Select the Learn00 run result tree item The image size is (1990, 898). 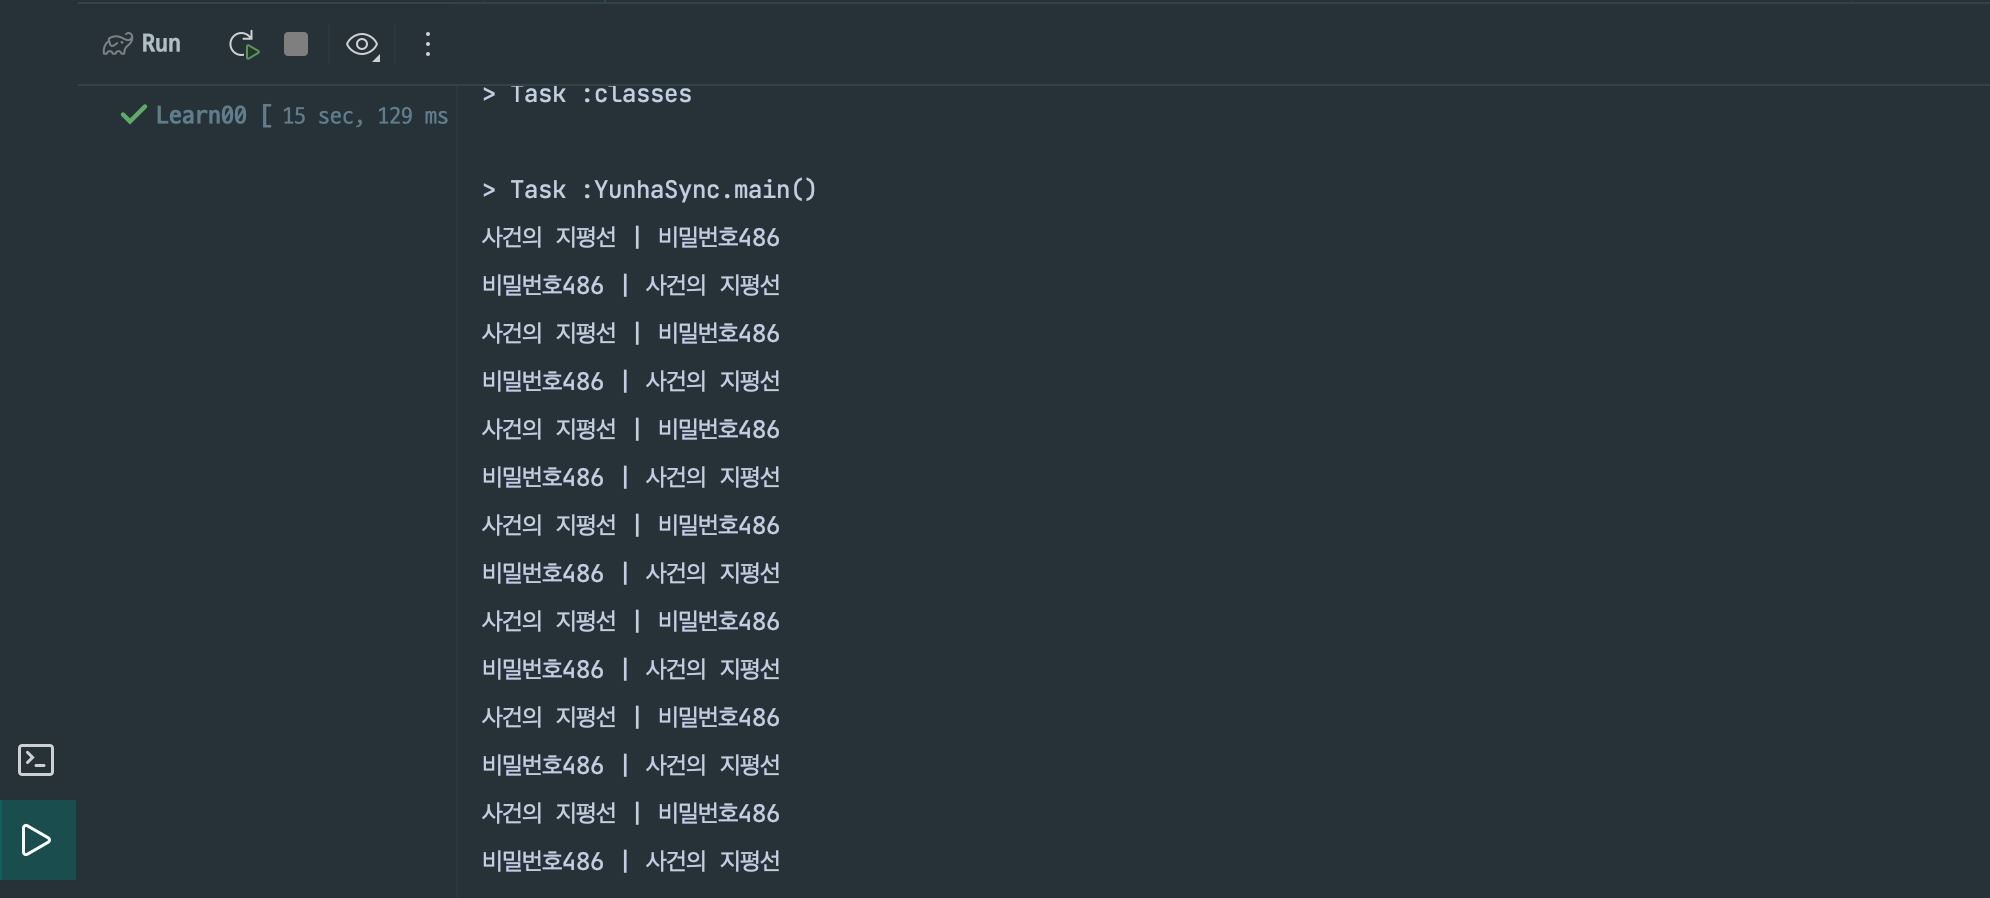284,116
